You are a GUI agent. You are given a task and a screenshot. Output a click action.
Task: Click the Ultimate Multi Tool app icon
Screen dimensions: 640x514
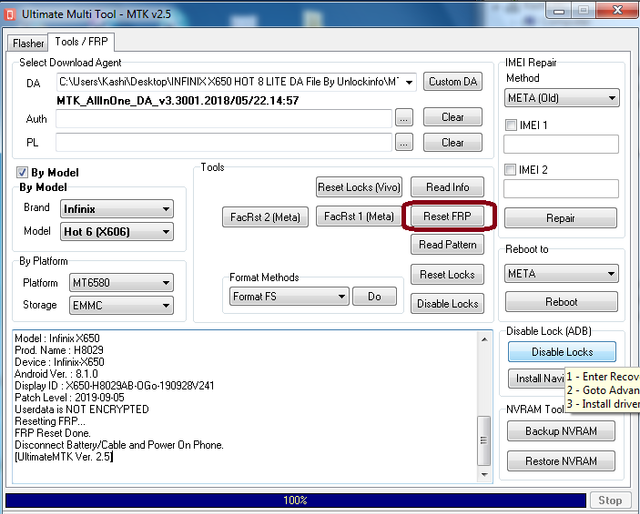(x=9, y=15)
